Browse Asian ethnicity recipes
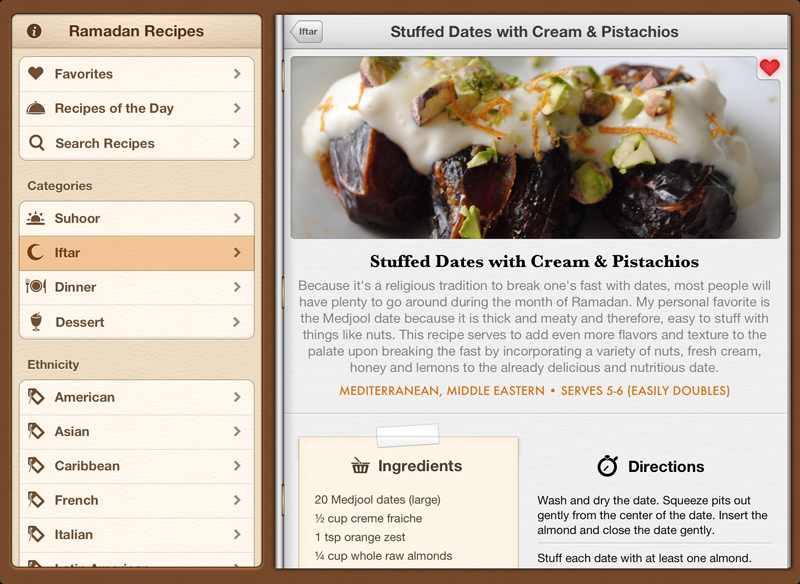Image resolution: width=800 pixels, height=584 pixels. click(x=137, y=432)
